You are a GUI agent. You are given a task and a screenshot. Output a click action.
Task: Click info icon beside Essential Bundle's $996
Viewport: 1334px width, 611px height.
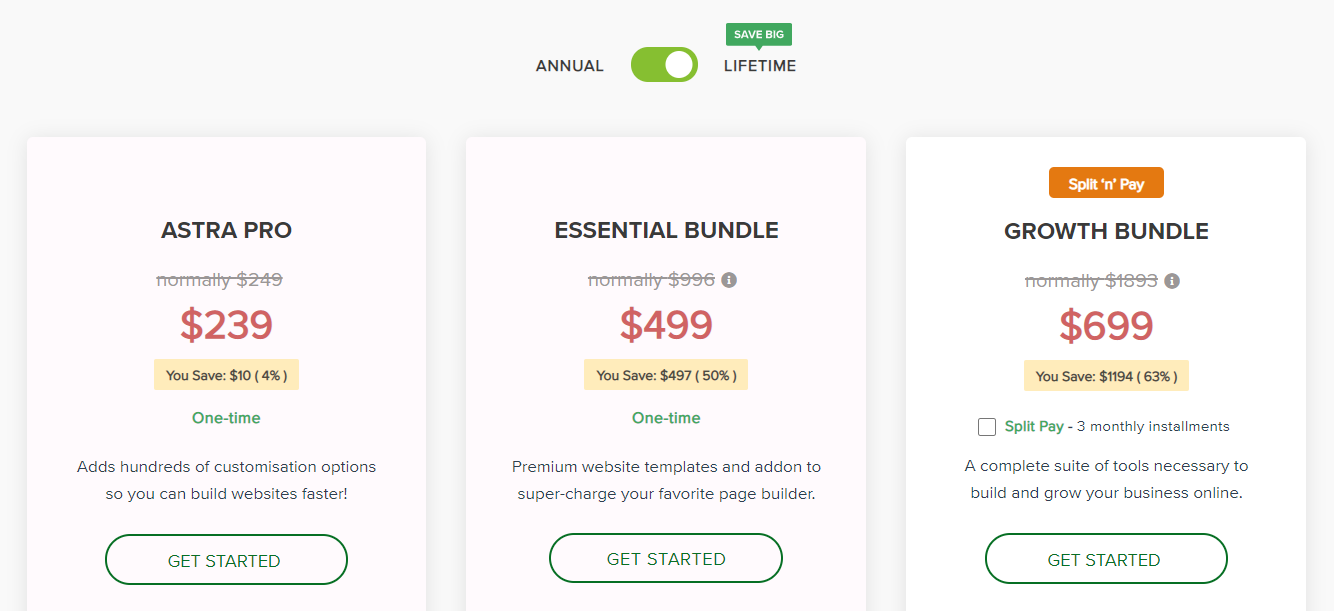tap(729, 280)
